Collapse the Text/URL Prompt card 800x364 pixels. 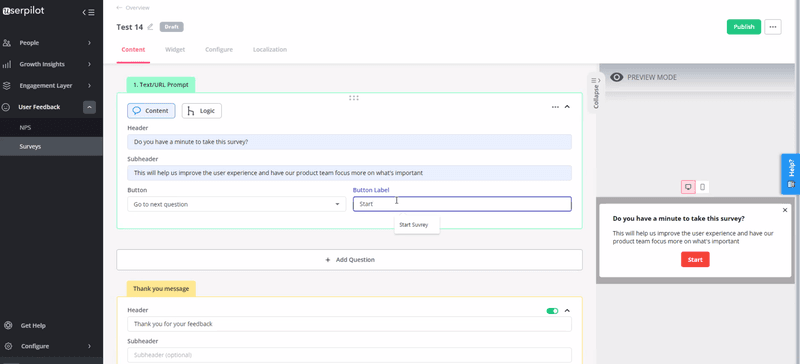click(x=567, y=107)
